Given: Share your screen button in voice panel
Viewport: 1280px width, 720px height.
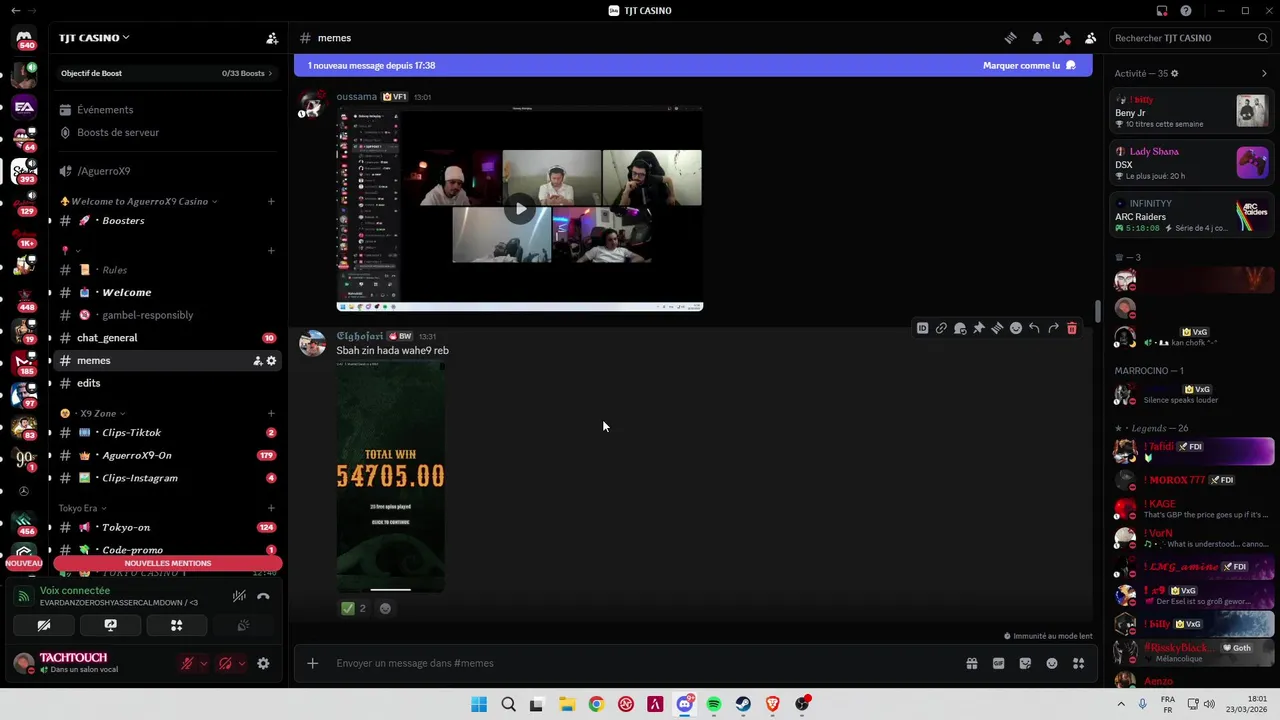Looking at the screenshot, I should point(110,625).
